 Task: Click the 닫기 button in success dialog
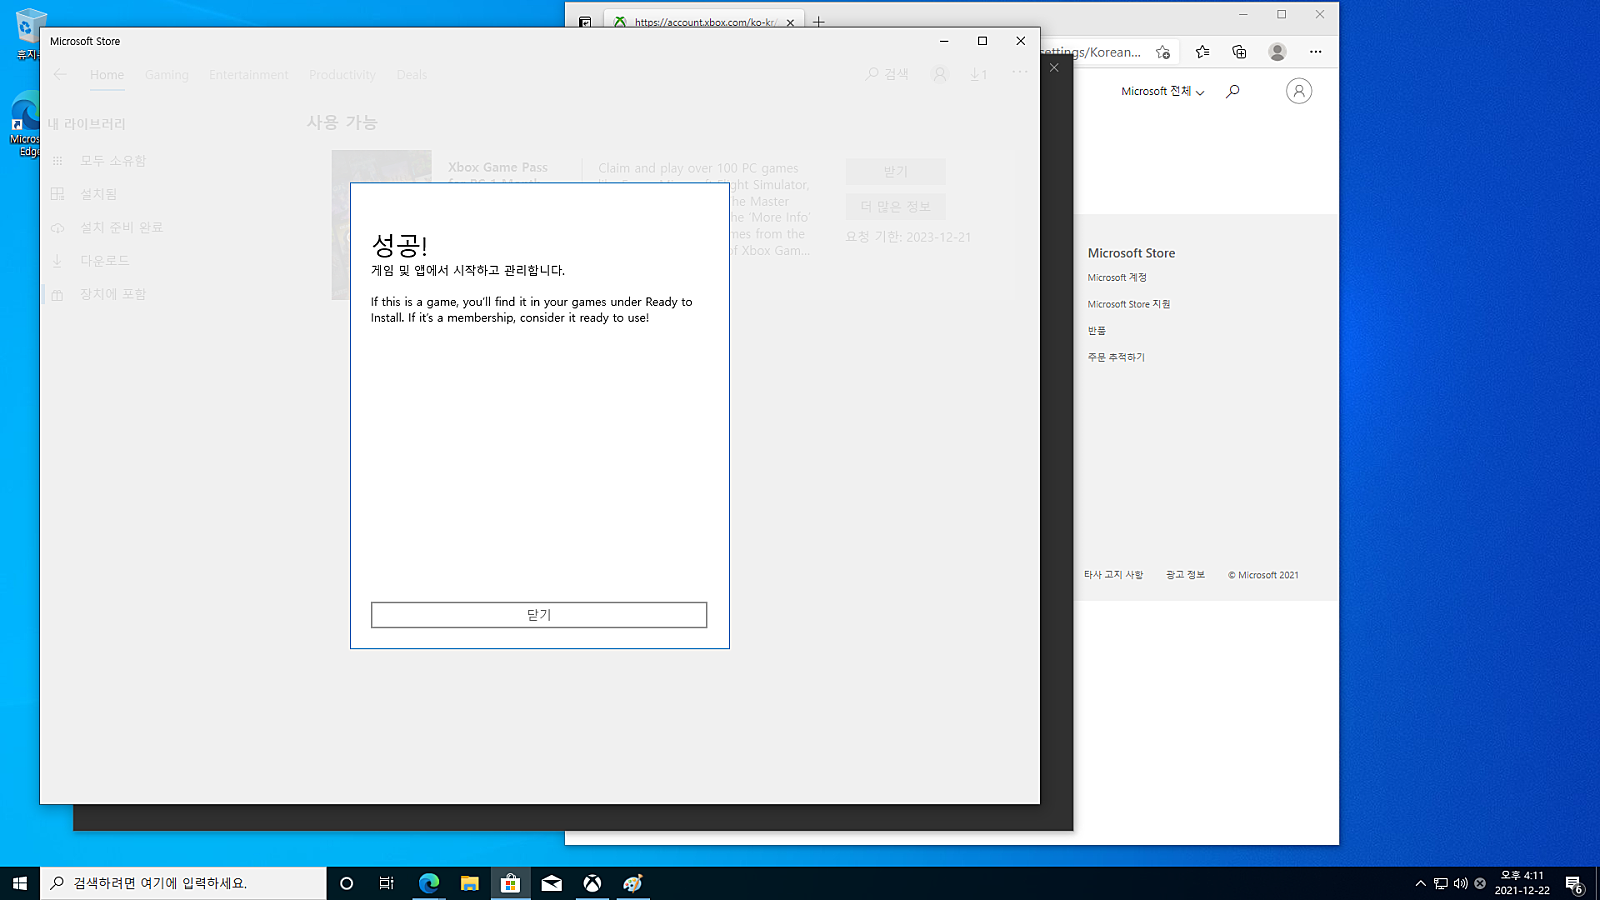click(539, 615)
